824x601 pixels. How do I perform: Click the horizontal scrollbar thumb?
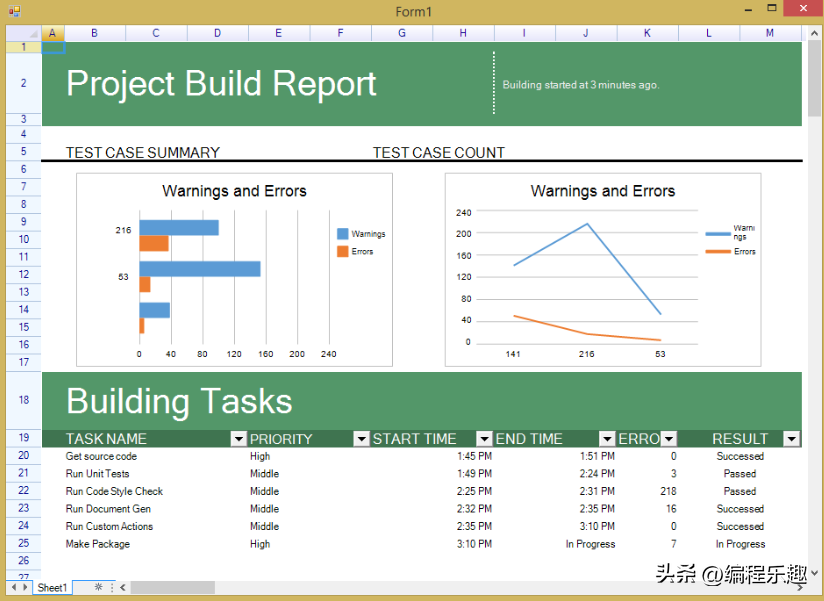[x=173, y=587]
